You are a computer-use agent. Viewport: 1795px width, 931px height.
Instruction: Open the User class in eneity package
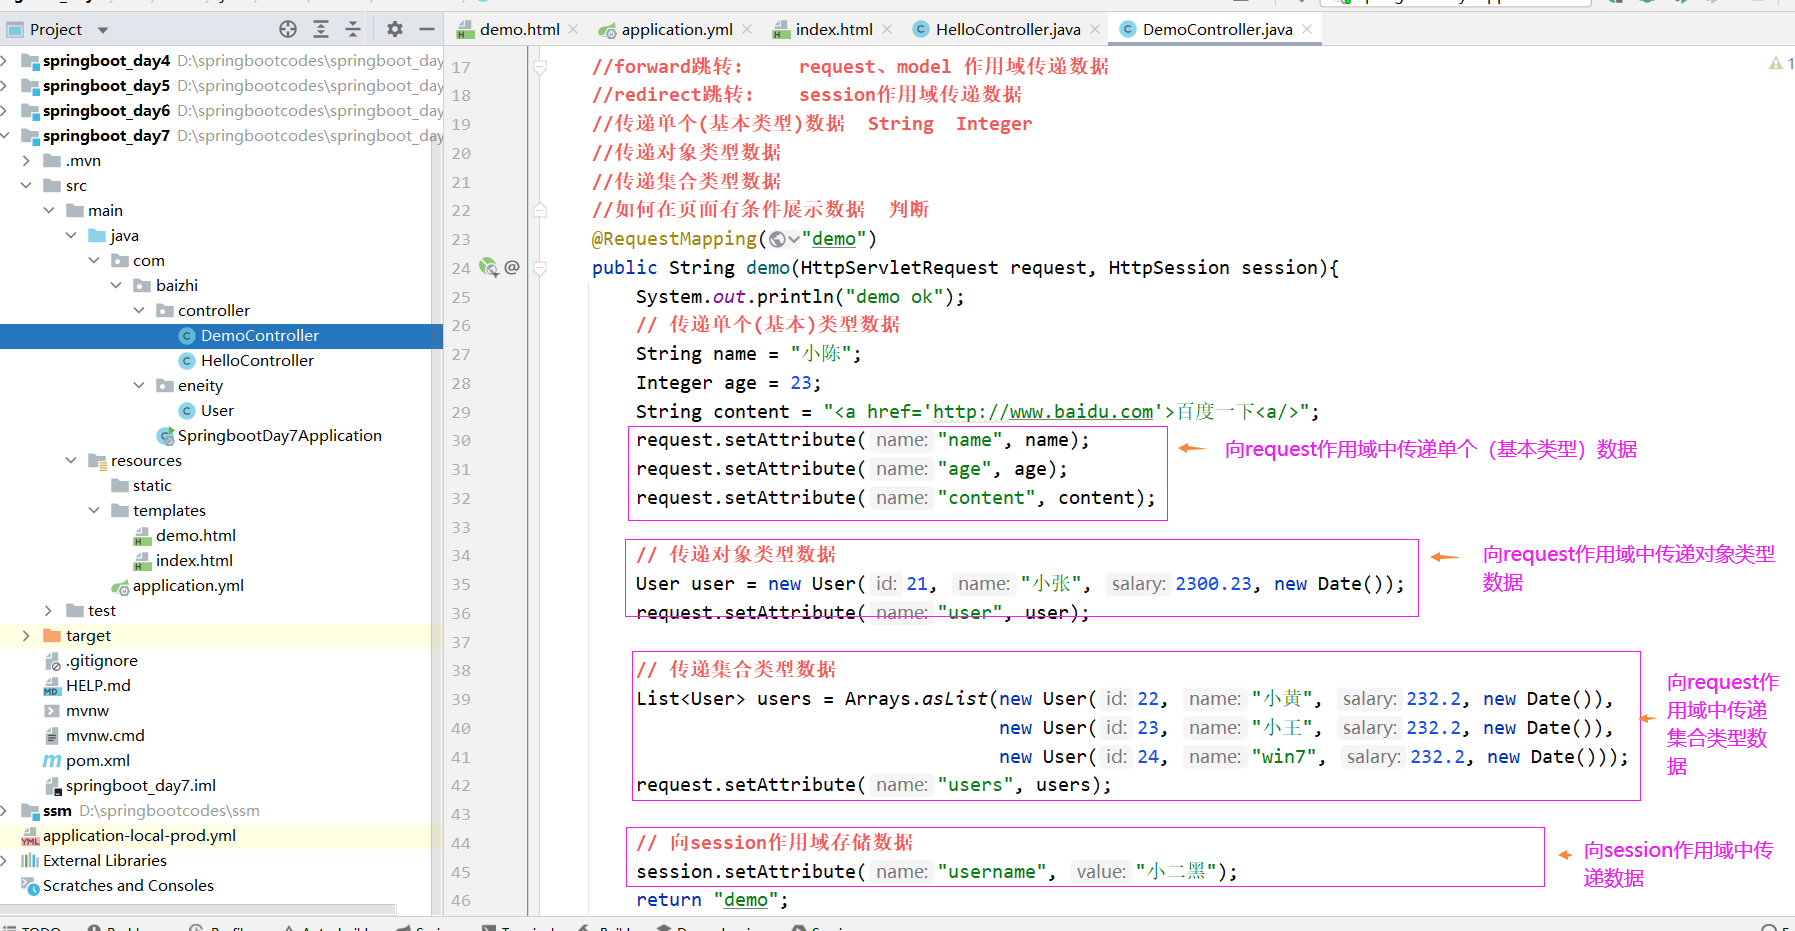point(217,411)
